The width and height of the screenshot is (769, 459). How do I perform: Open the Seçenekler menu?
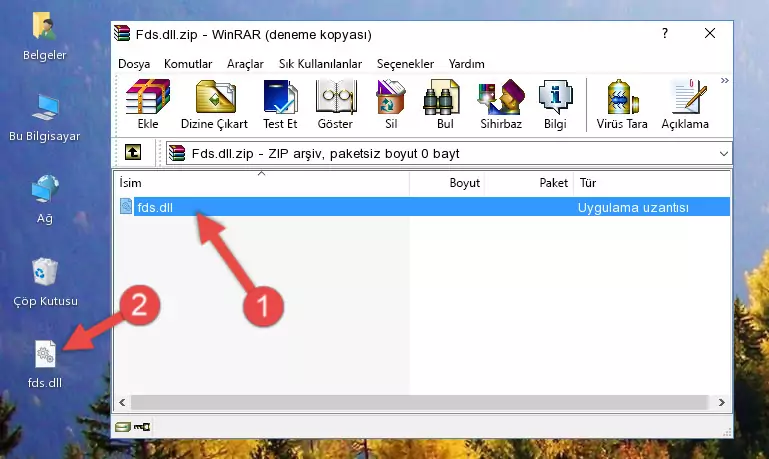tap(405, 64)
